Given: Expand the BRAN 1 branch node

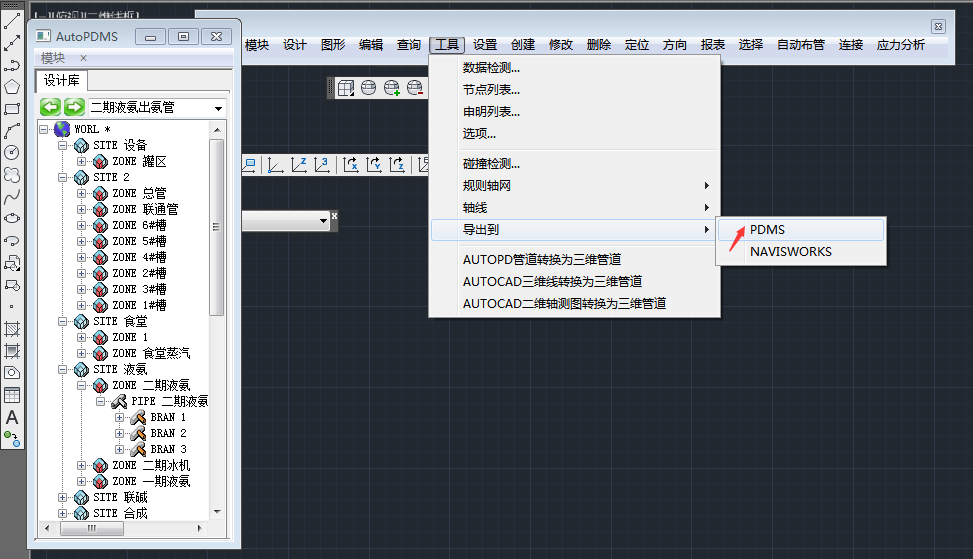Looking at the screenshot, I should point(120,418).
